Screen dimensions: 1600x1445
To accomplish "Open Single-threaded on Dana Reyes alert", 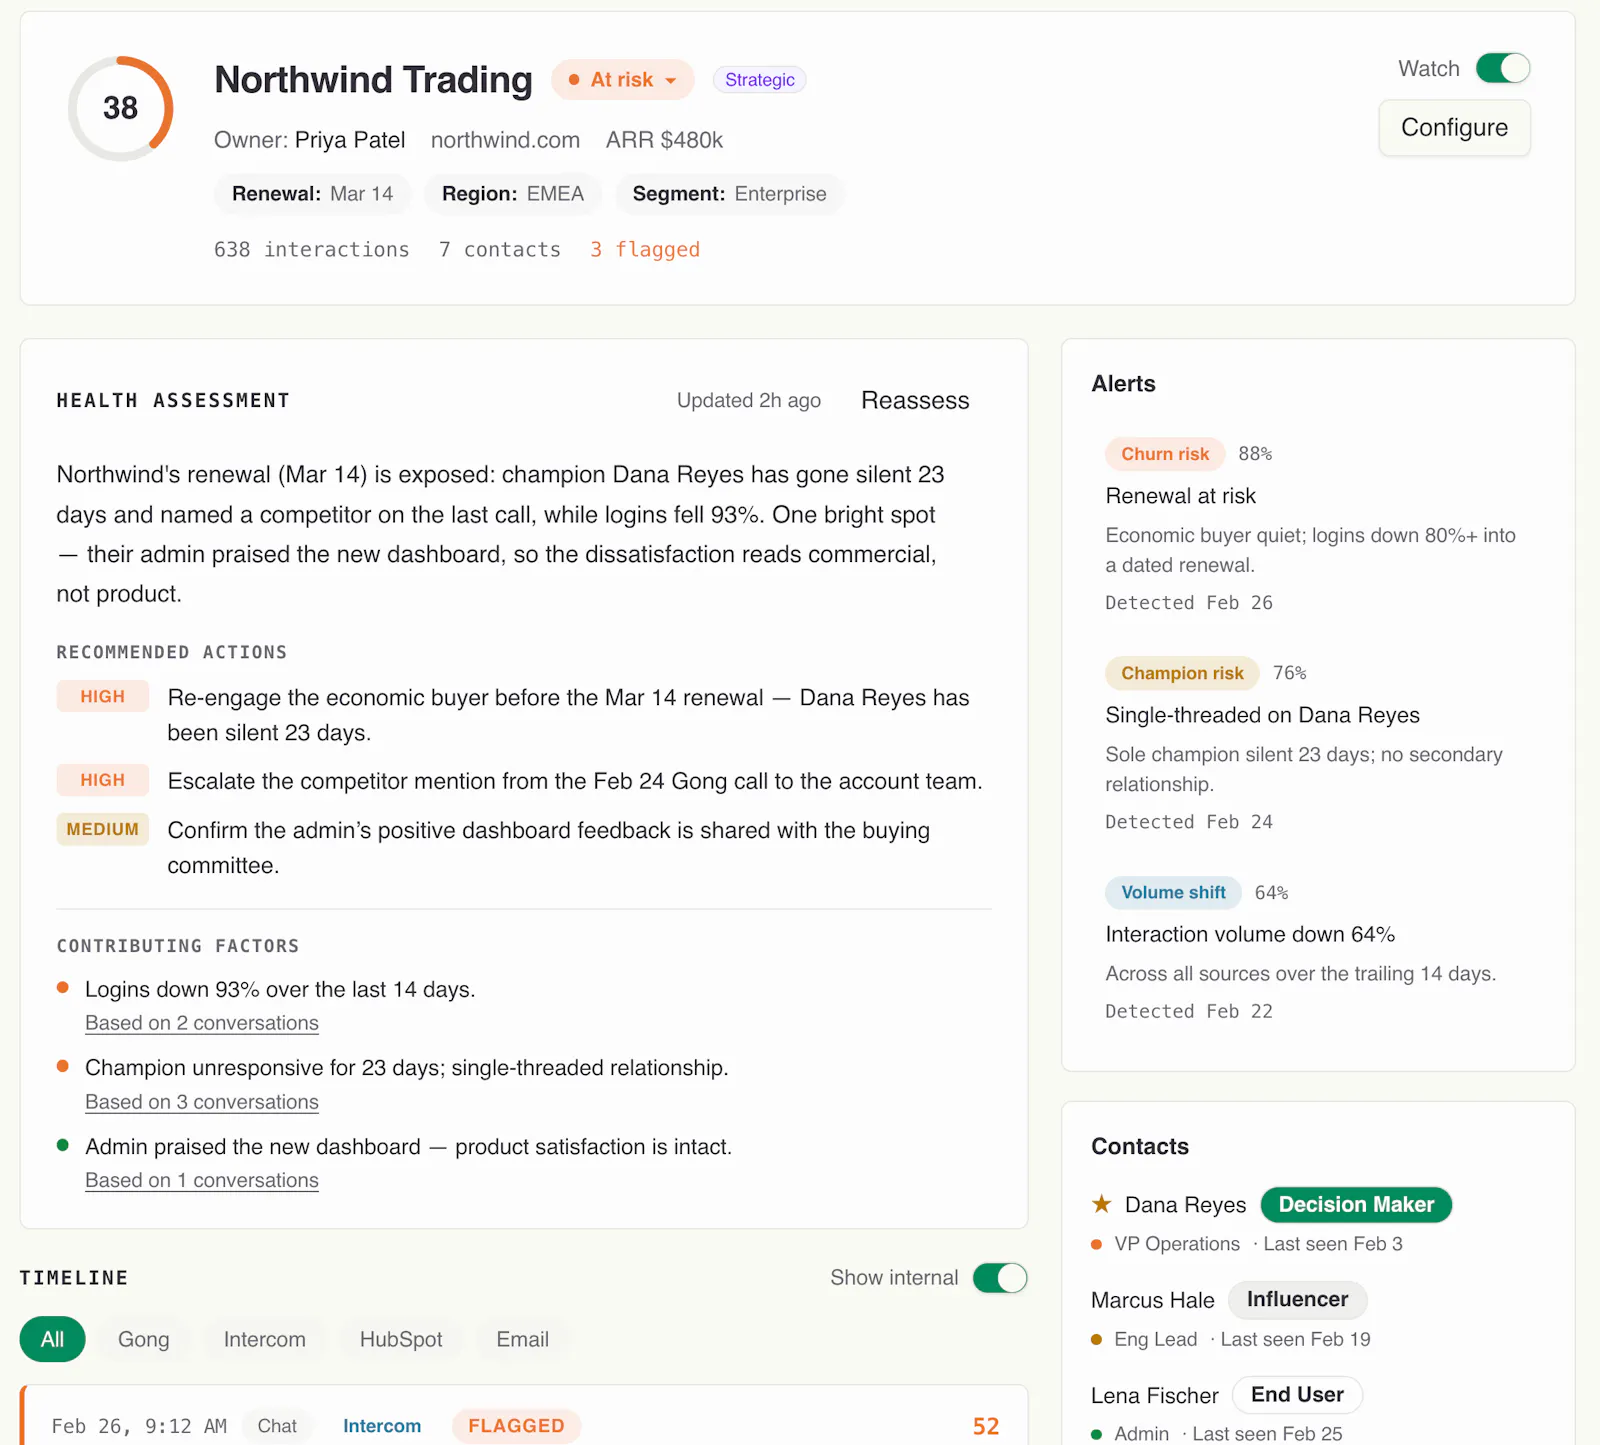I will click(1262, 716).
